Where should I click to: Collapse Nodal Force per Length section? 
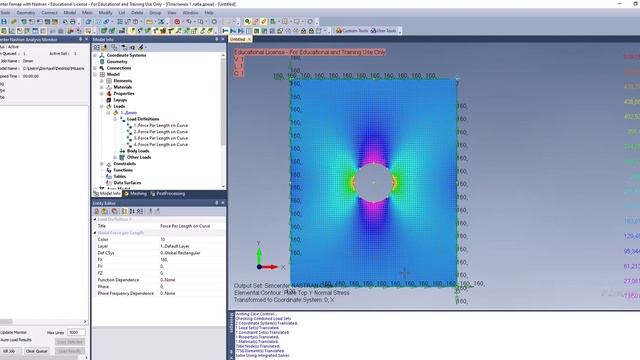(95, 233)
